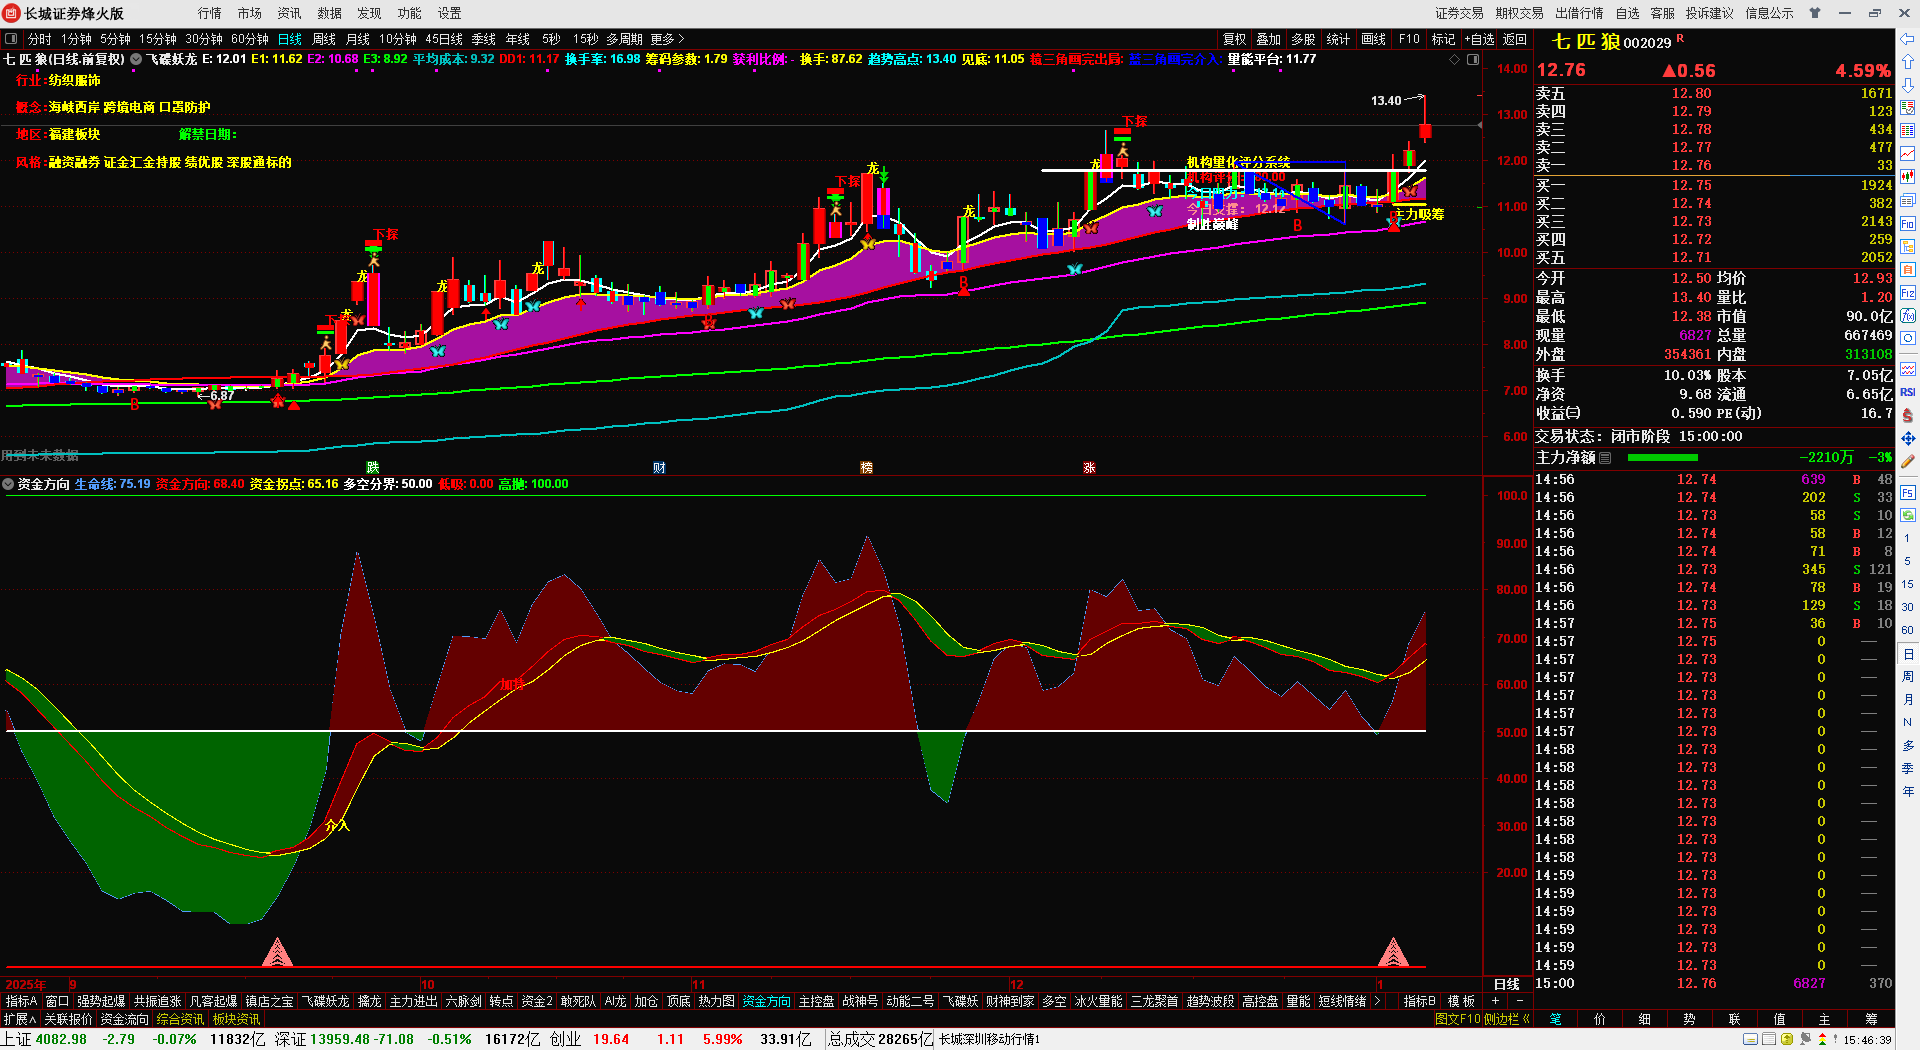This screenshot has height=1050, width=1920.
Task: Click the satellite dish icon in status bar
Action: click(1806, 1040)
